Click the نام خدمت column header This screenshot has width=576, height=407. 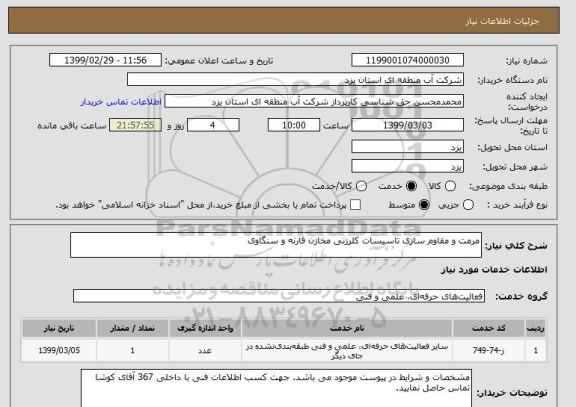(347, 328)
